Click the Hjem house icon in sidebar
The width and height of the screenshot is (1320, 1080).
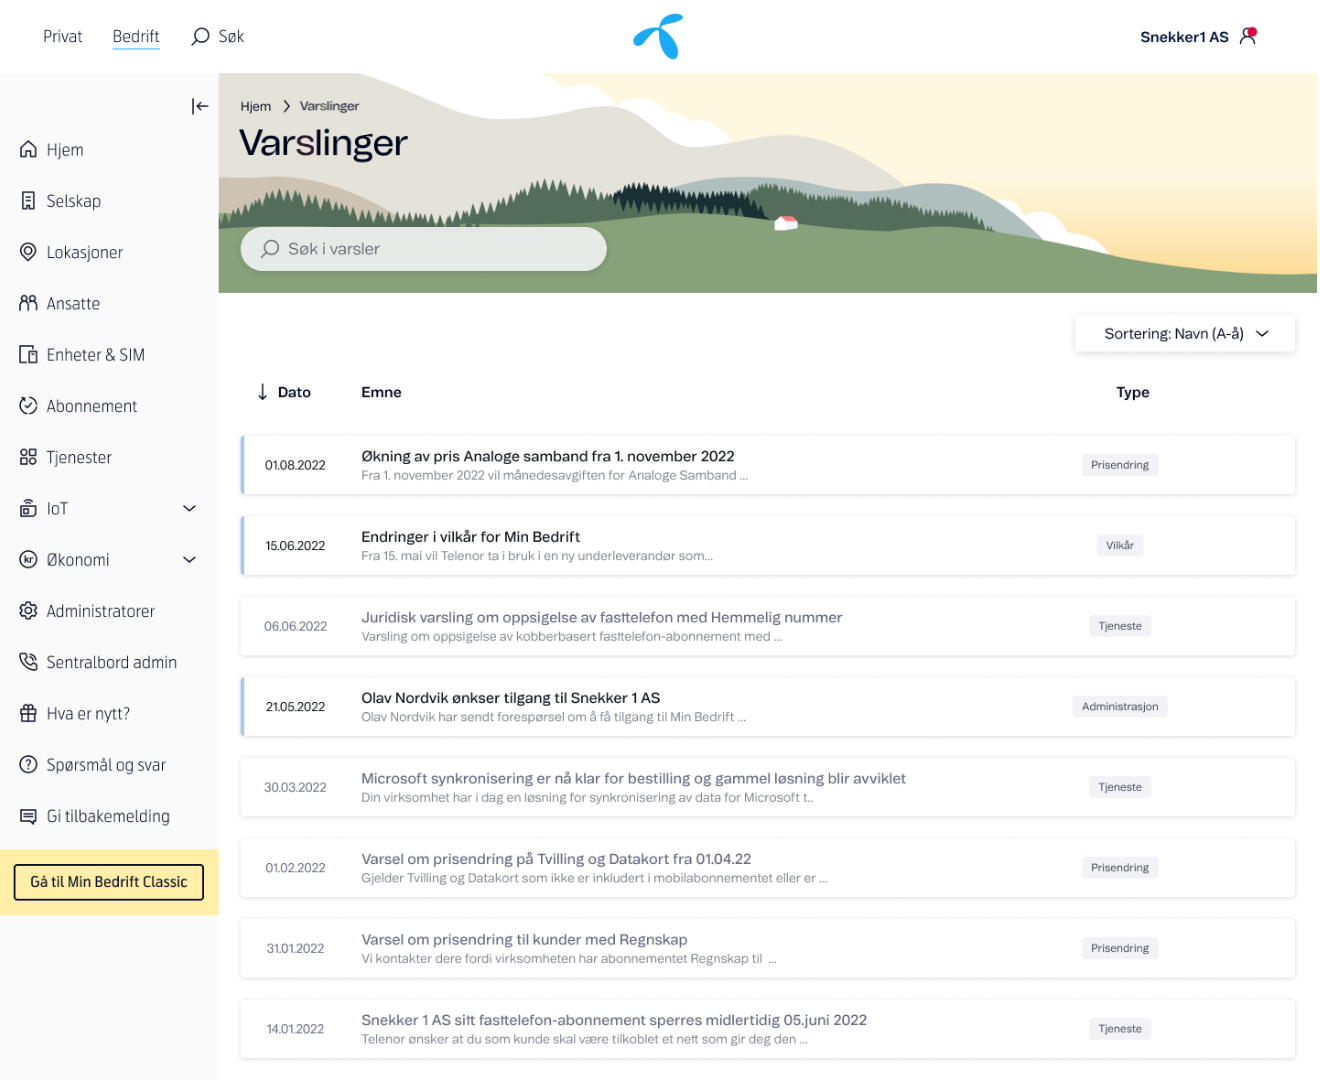click(28, 149)
